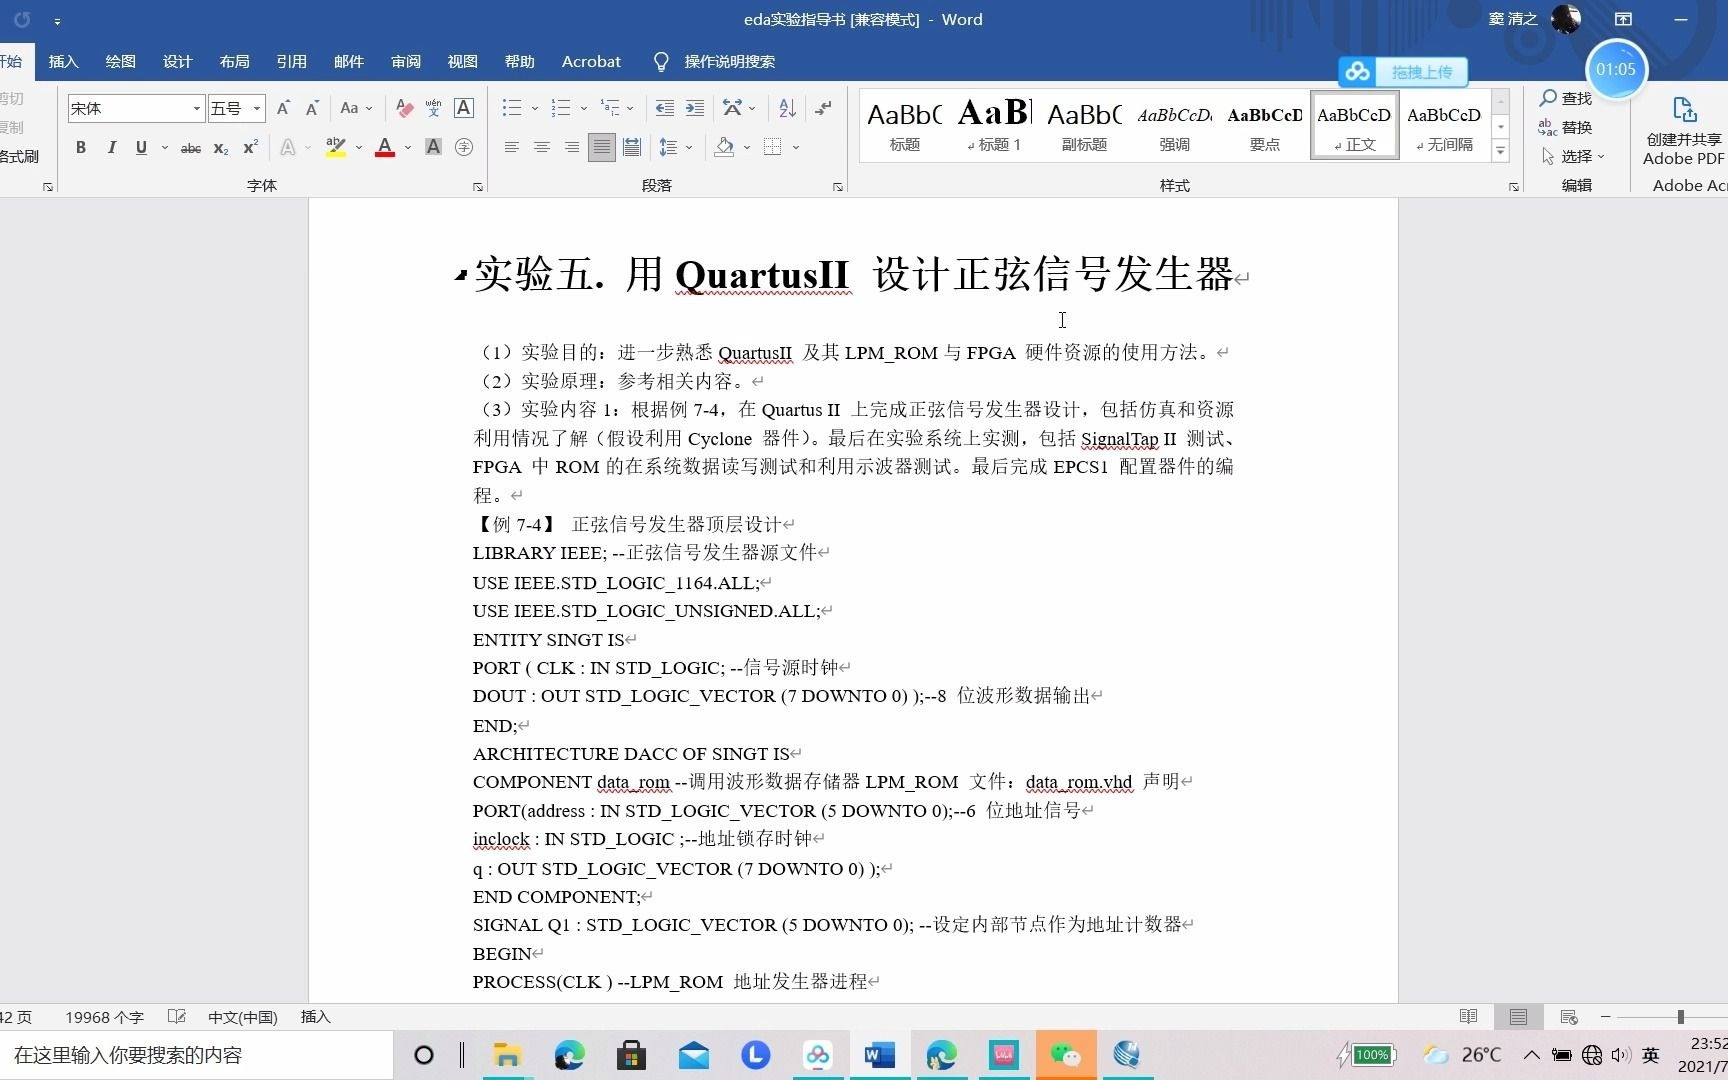This screenshot has width=1728, height=1080.
Task: Open the Layout tab
Action: tap(234, 62)
